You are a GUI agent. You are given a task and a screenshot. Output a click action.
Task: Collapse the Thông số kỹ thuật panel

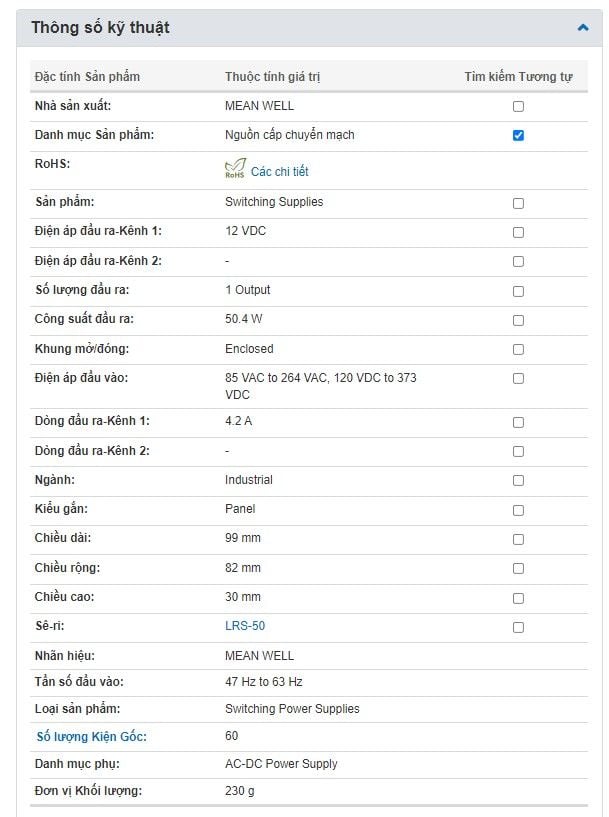(x=583, y=28)
